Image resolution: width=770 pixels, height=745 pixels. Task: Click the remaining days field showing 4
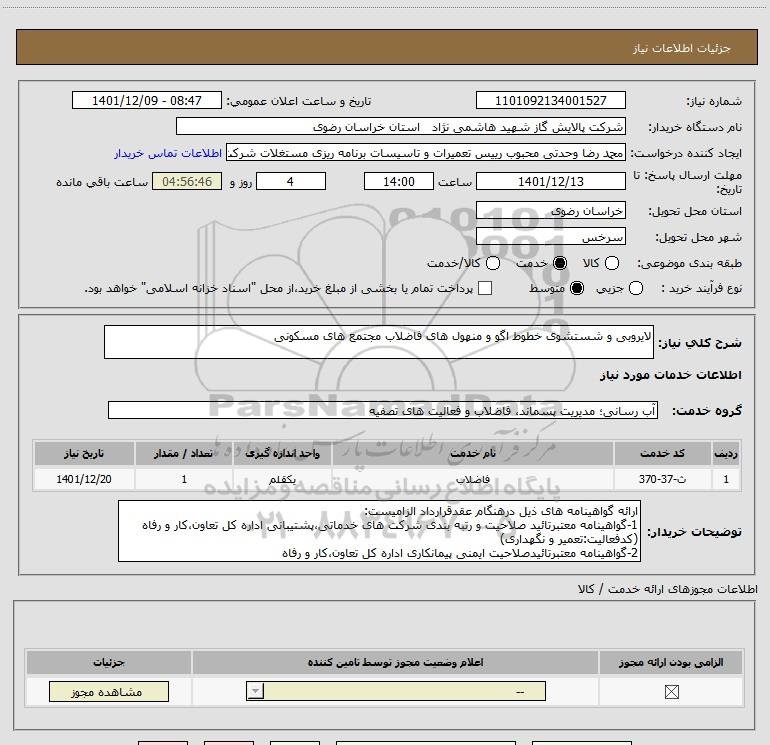291,181
